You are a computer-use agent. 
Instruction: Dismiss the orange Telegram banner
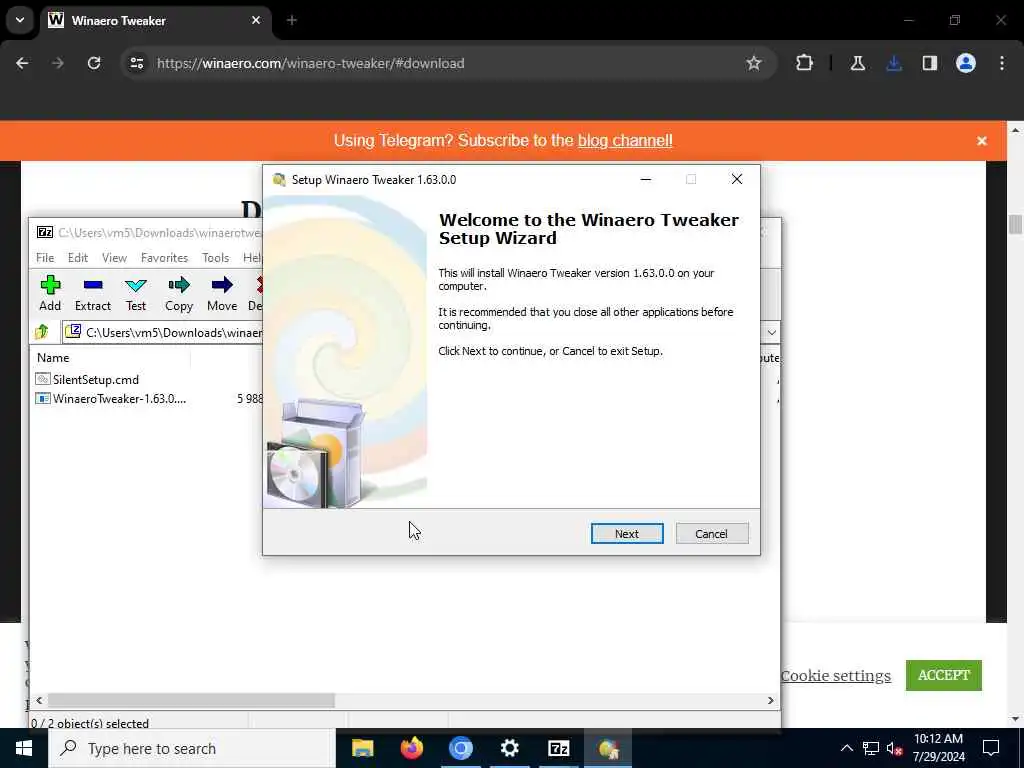[982, 141]
